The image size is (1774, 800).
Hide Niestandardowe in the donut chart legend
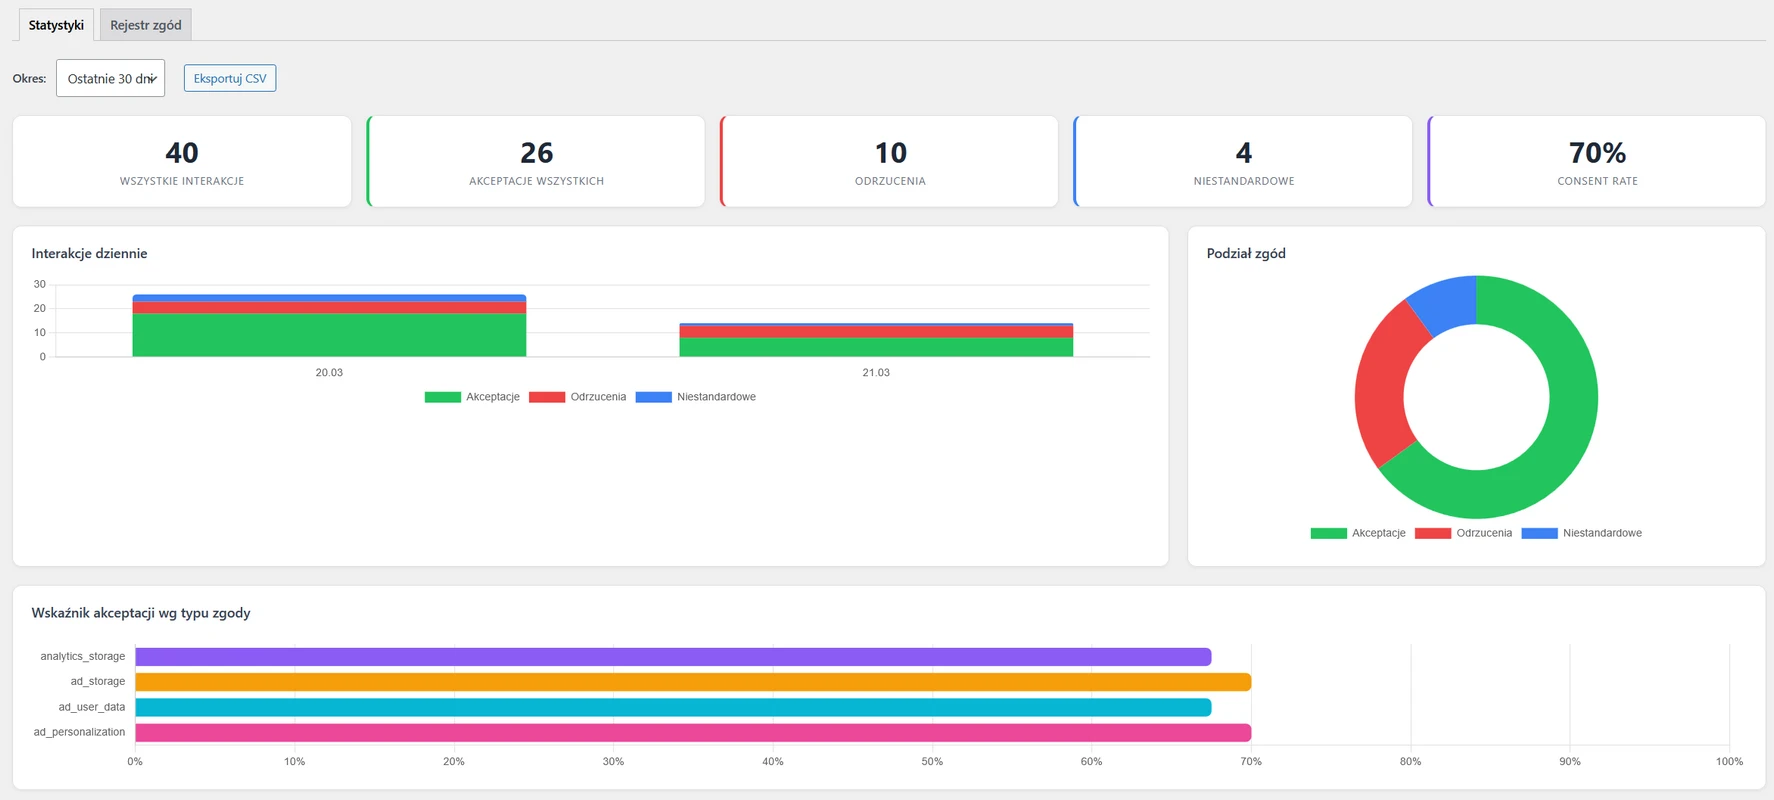click(1582, 533)
